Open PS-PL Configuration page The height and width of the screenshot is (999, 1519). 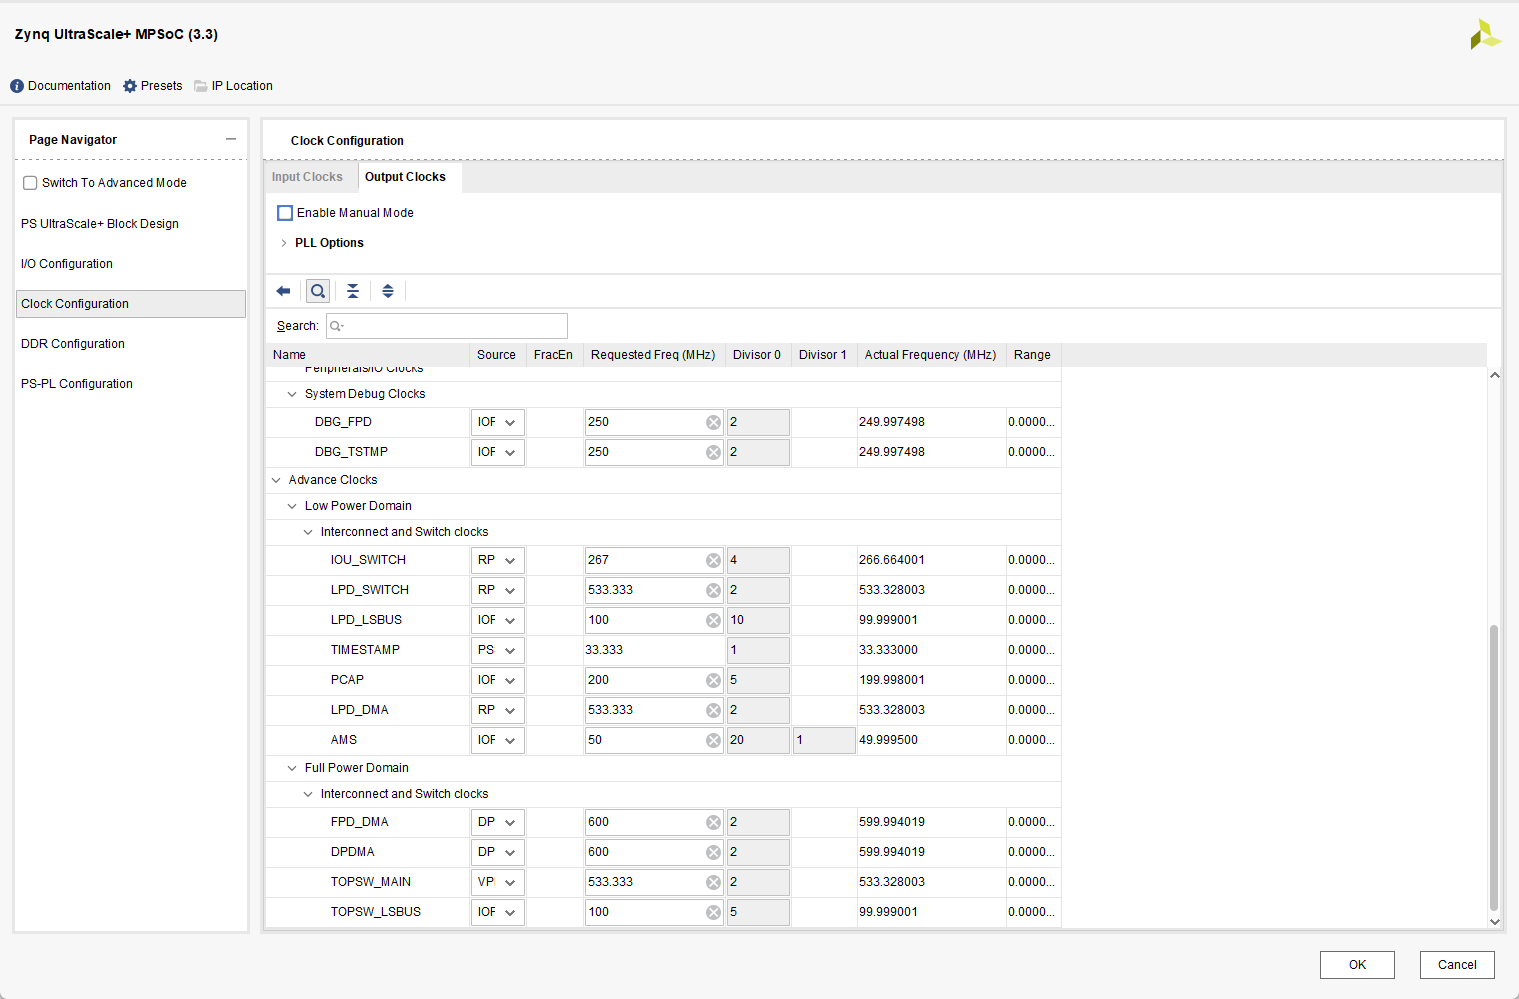pos(77,384)
